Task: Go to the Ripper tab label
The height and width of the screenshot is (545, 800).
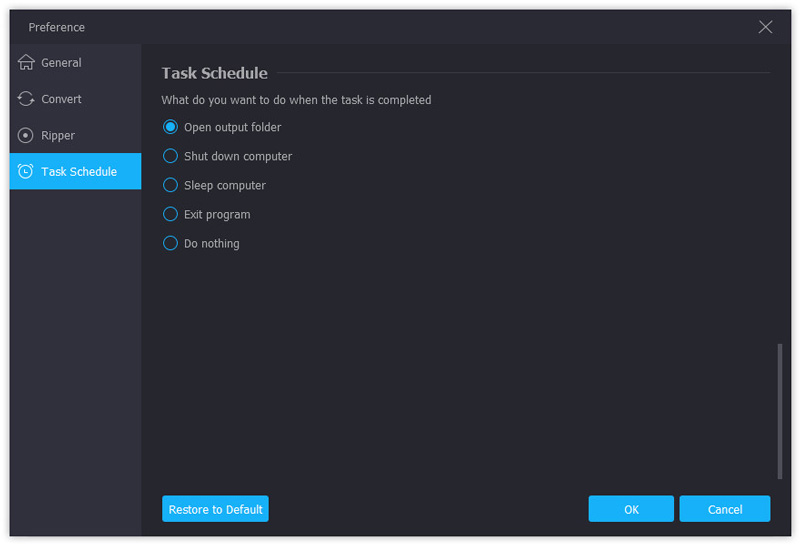Action: 58,135
